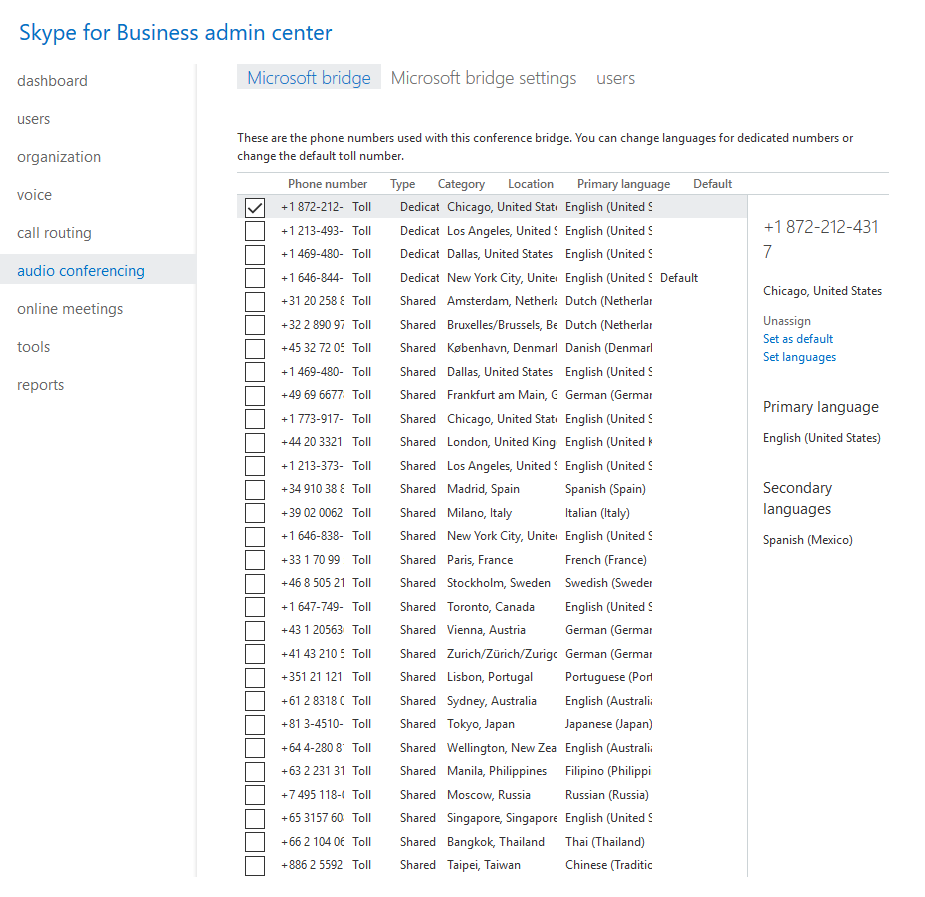Tick the Manila, Philippines checkbox
Screen dimensions: 925x897
pos(255,771)
